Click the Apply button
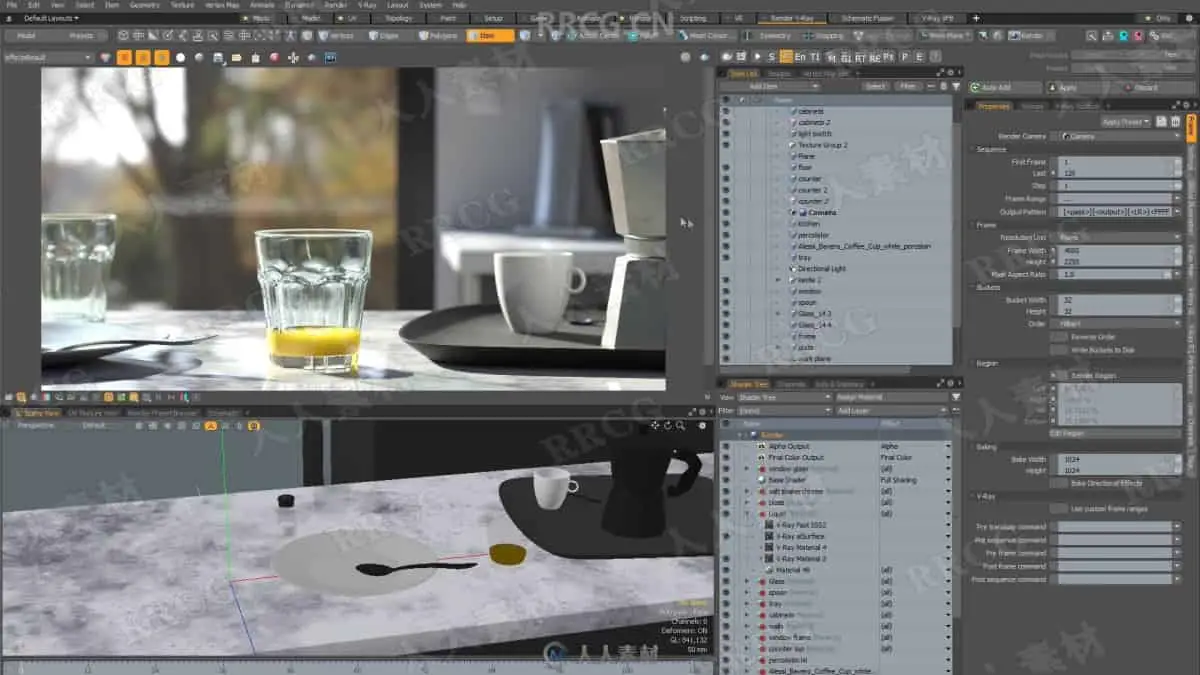The width and height of the screenshot is (1200, 675). tap(1067, 87)
